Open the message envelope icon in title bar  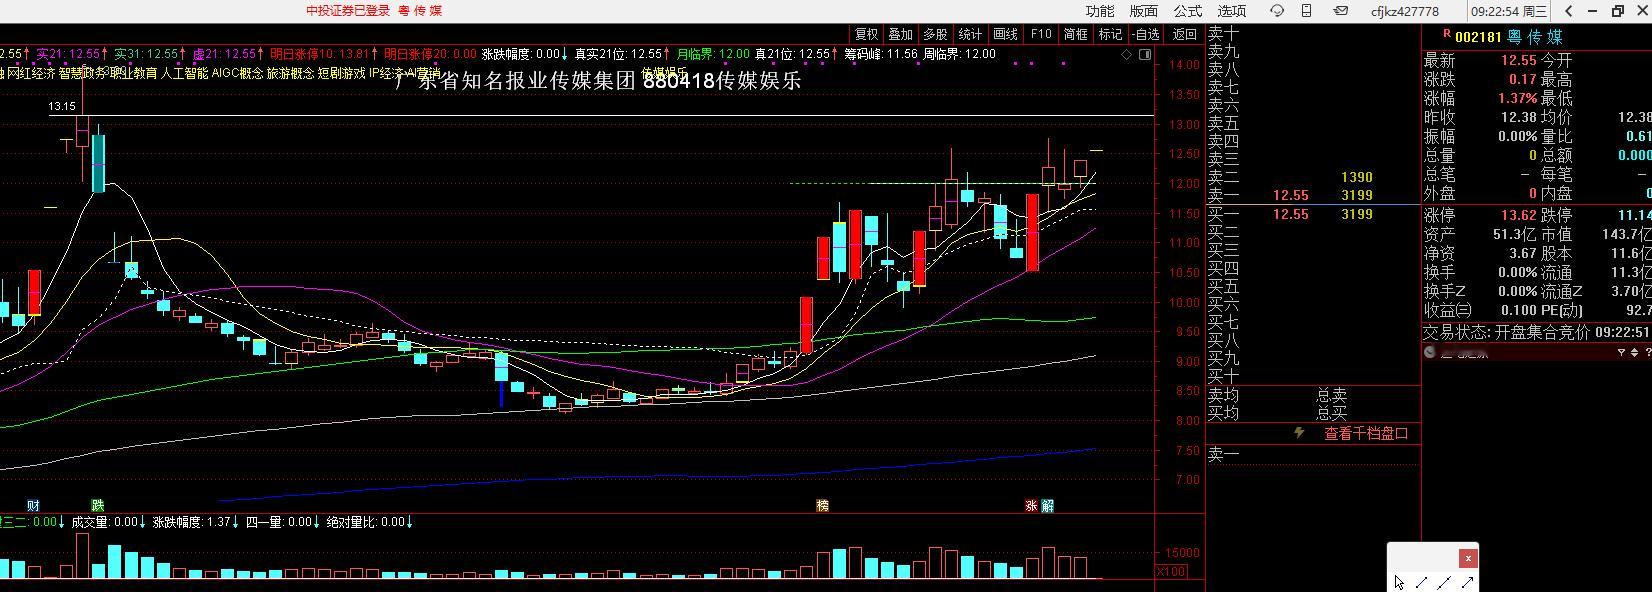[1341, 11]
